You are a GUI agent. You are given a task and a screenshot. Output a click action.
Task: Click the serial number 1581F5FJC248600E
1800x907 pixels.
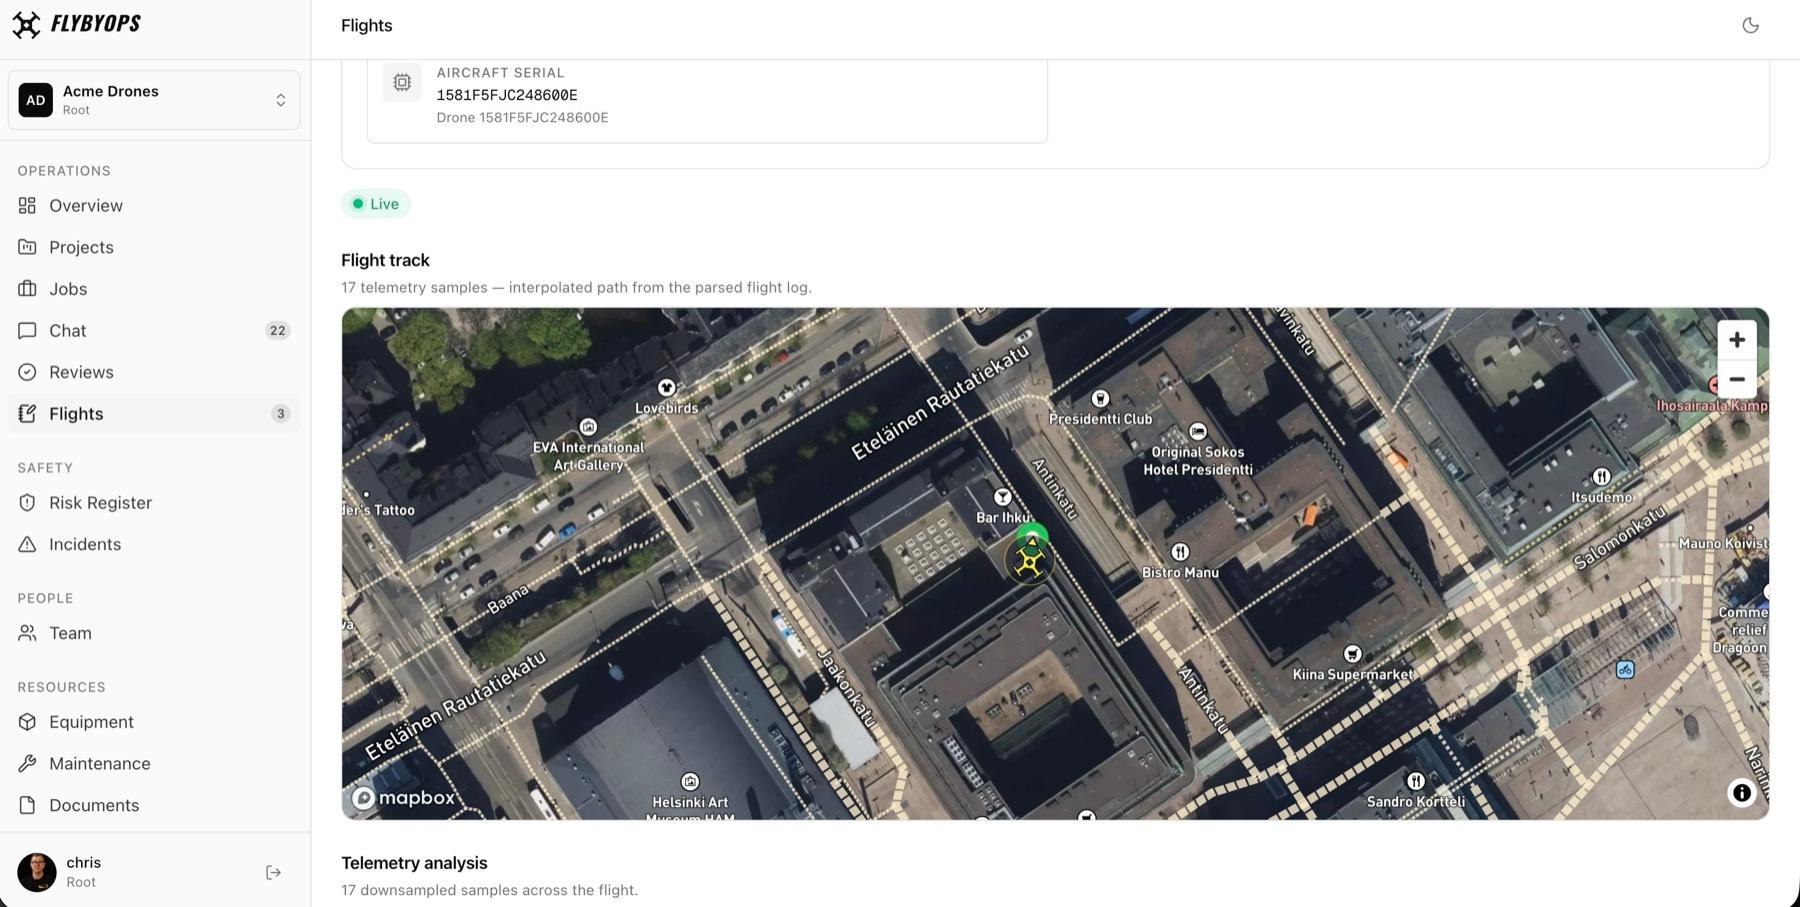click(507, 95)
